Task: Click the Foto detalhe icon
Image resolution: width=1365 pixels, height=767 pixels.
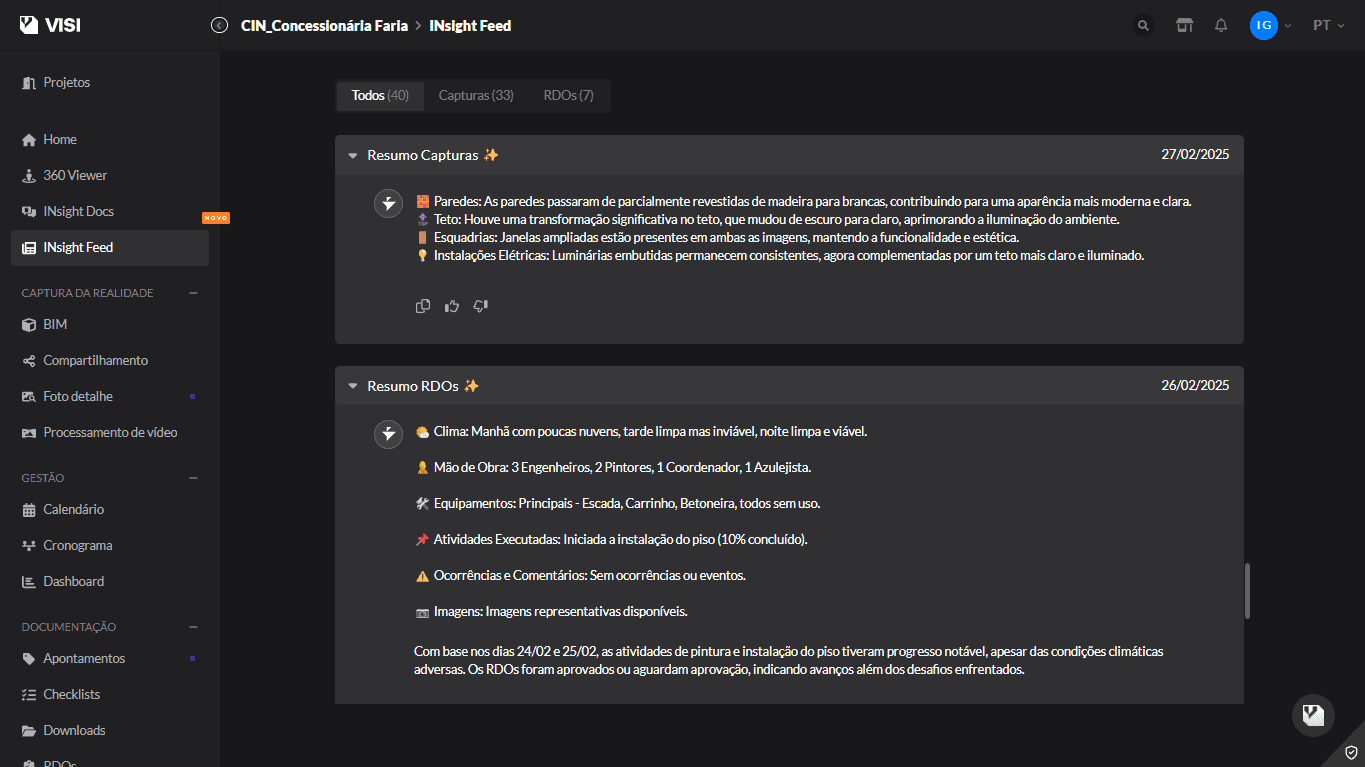Action: 29,397
